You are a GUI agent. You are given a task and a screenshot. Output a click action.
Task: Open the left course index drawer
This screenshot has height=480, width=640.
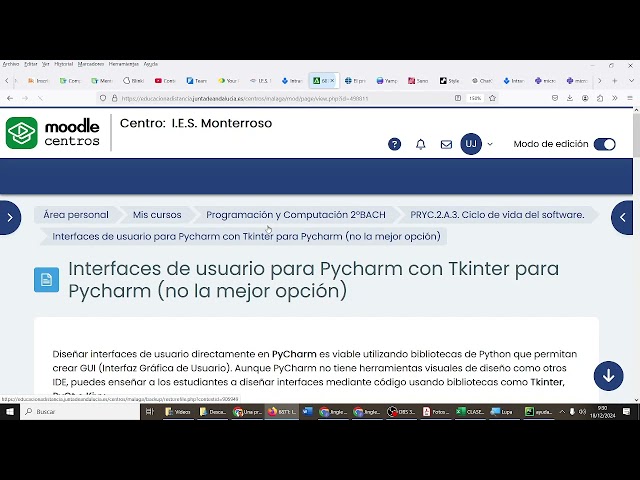pyautogui.click(x=10, y=218)
